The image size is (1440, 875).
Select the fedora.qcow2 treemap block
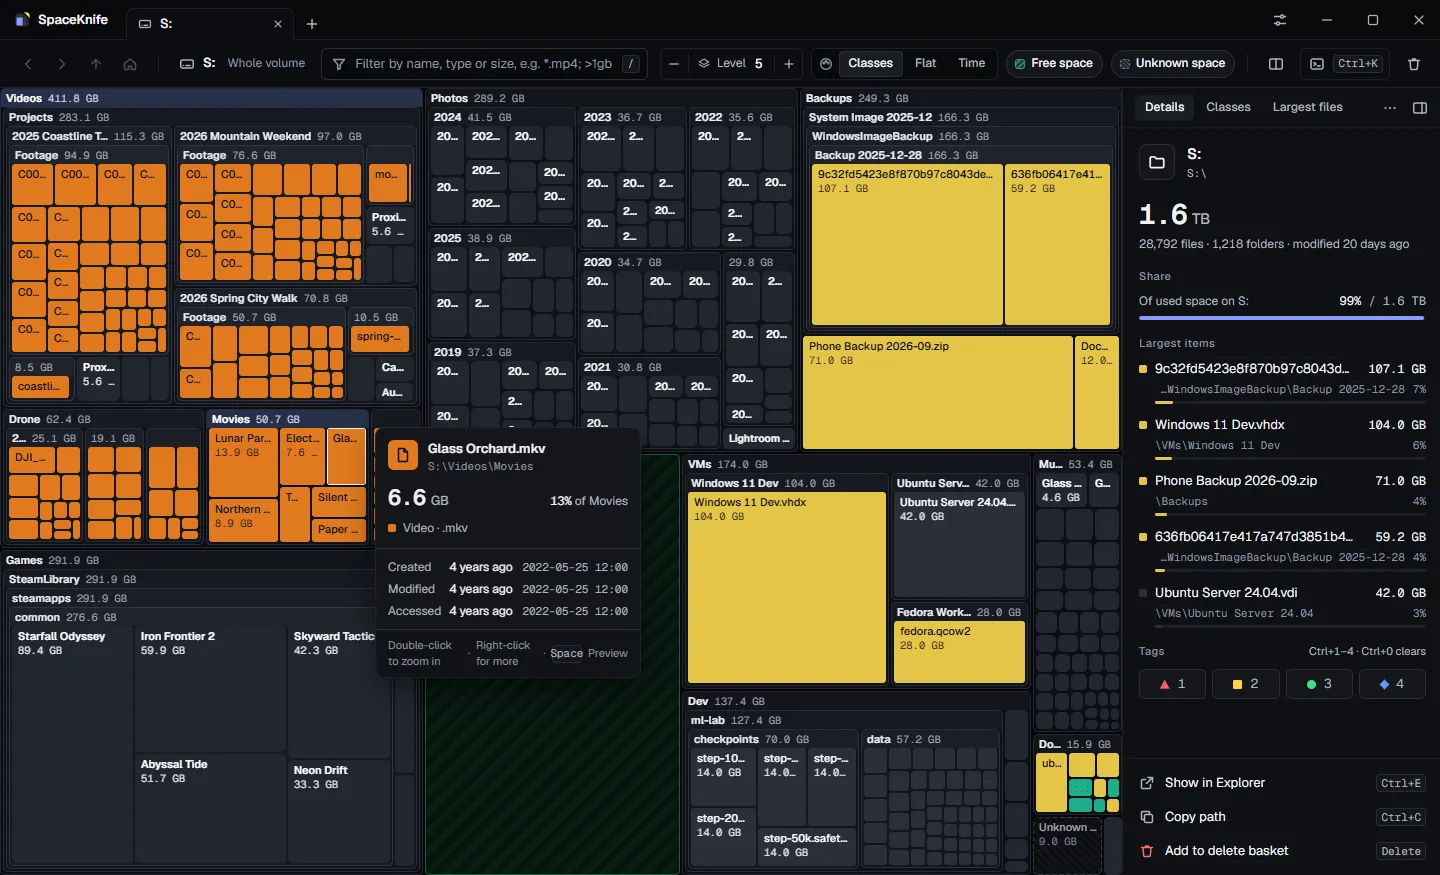coord(960,652)
